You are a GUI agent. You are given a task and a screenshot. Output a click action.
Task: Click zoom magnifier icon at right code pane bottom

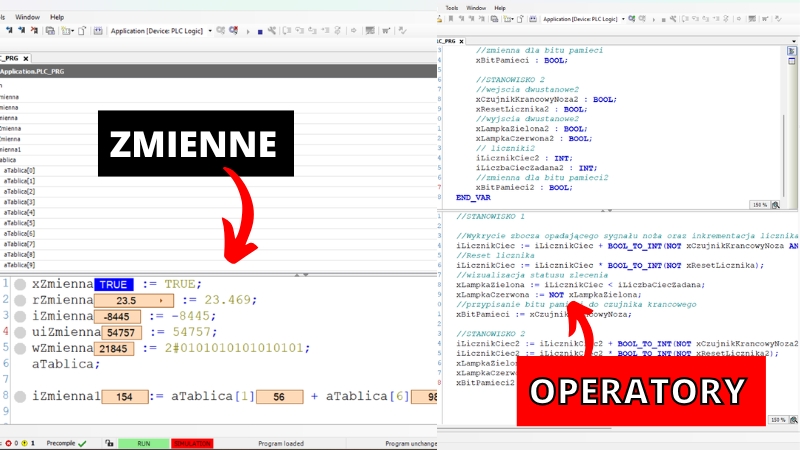(793, 420)
